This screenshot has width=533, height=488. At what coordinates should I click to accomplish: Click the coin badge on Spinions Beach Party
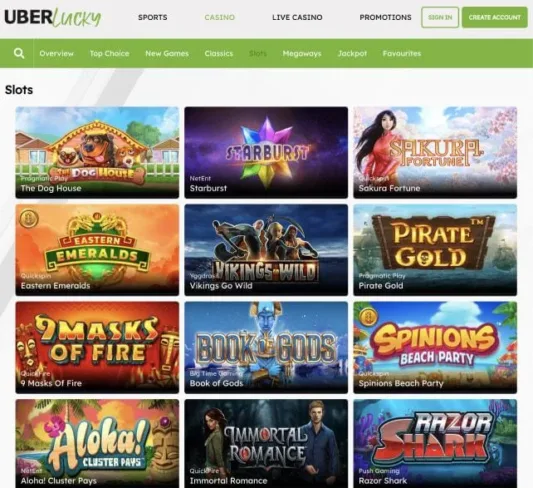pos(367,316)
